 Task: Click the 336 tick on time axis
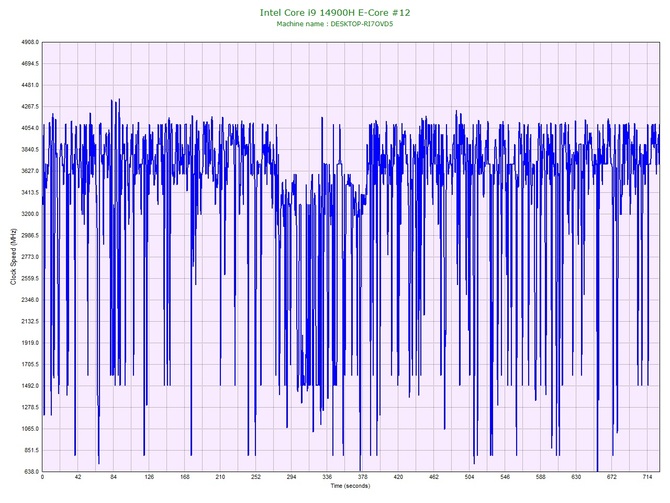click(327, 477)
